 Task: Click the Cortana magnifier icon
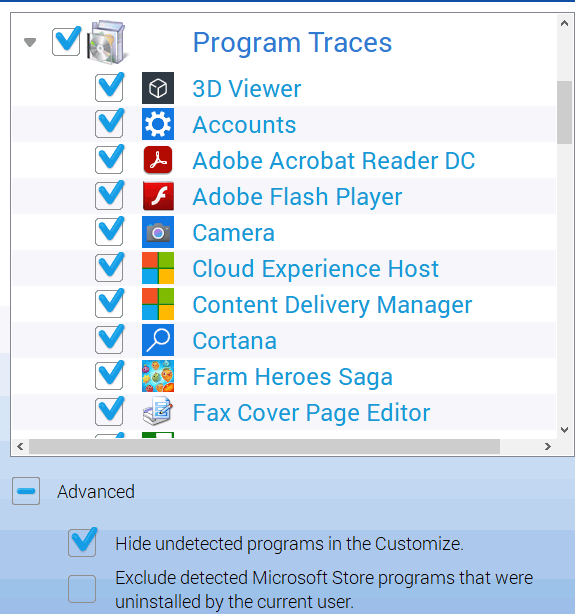click(158, 340)
